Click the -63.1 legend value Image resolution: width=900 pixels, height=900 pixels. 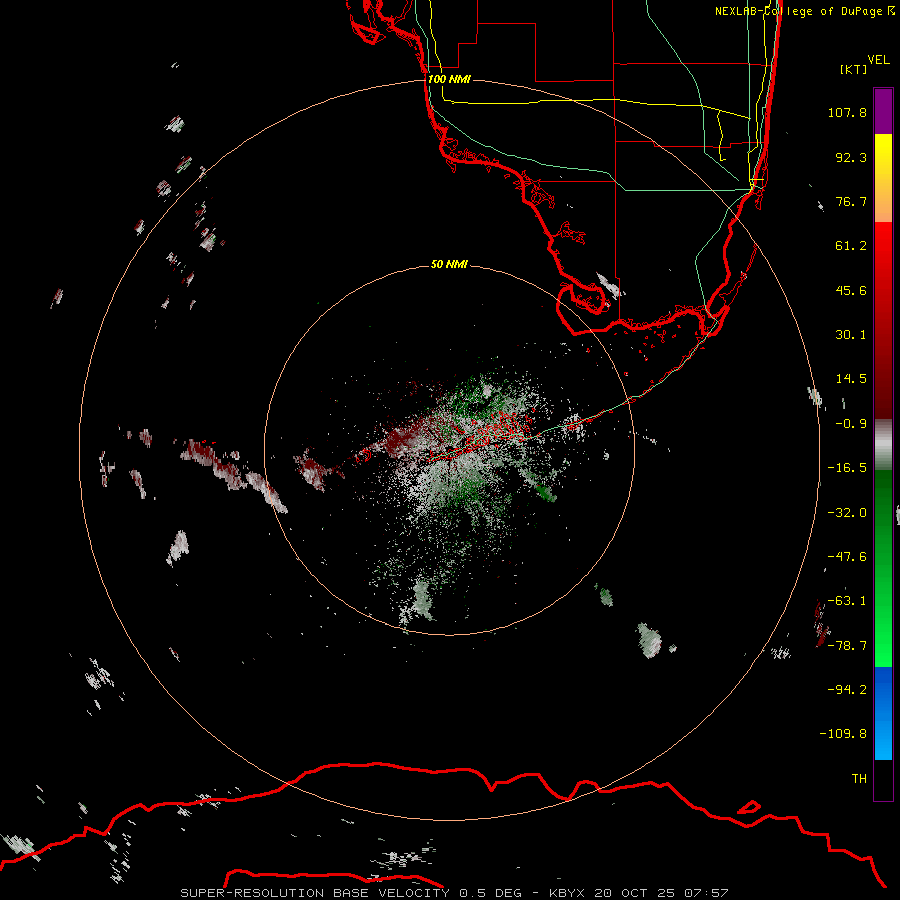[x=847, y=601]
